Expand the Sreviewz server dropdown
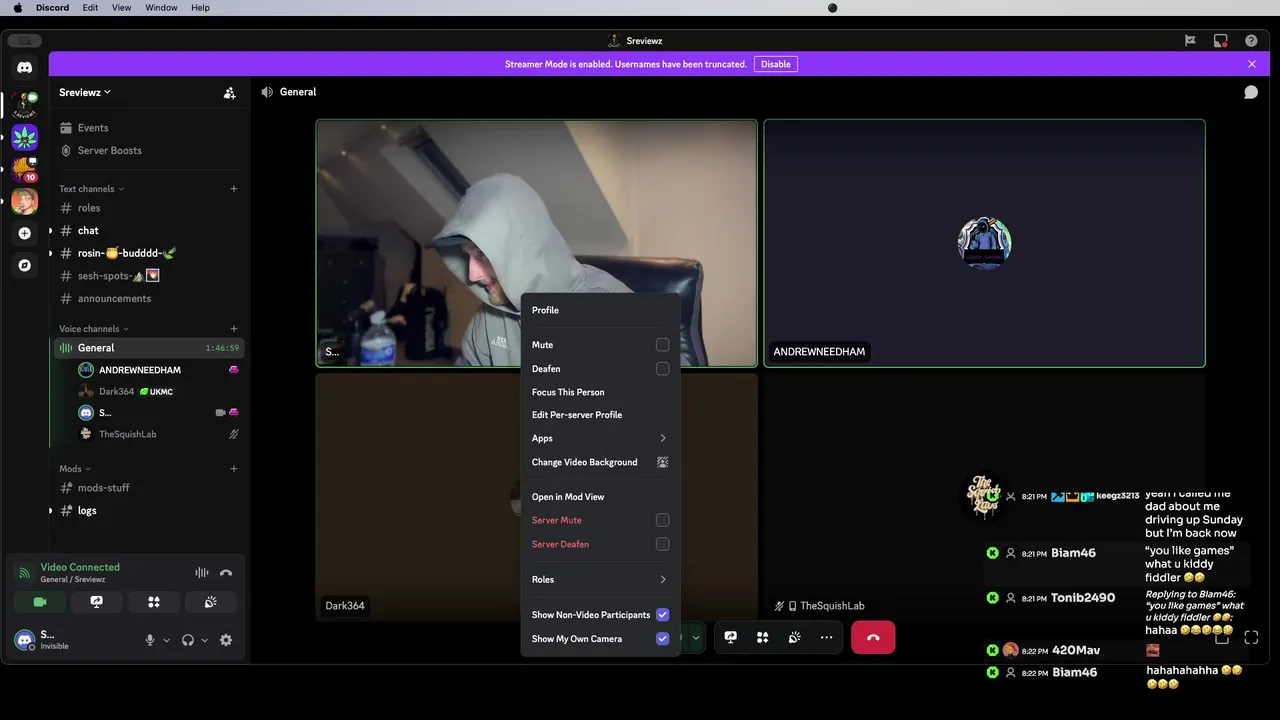This screenshot has height=720, width=1280. [85, 92]
